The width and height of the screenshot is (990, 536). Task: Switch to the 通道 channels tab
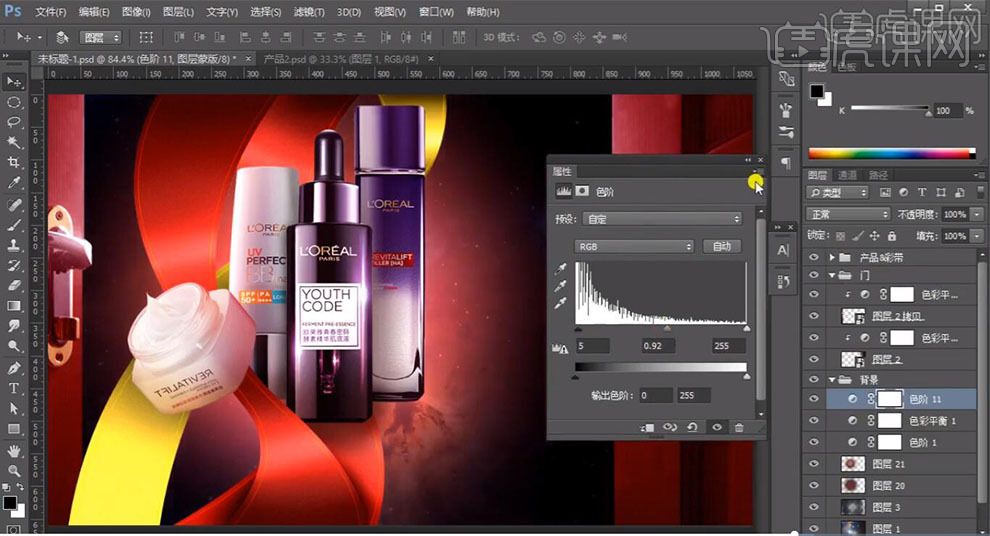click(848, 175)
